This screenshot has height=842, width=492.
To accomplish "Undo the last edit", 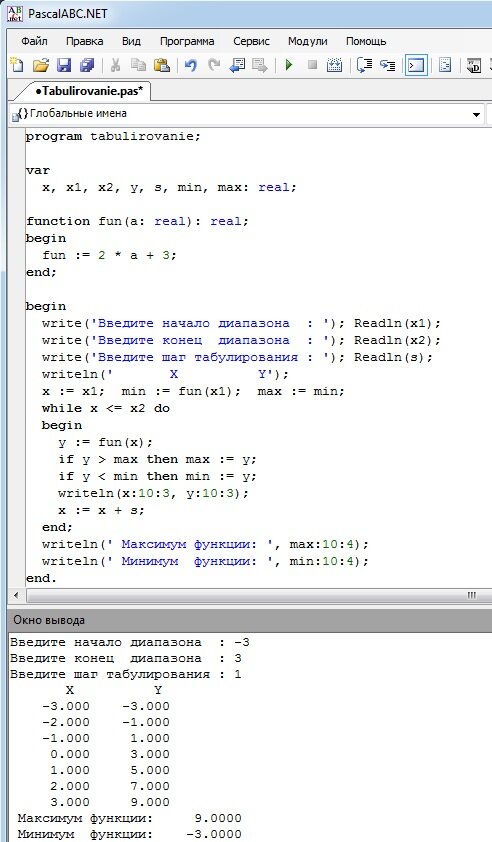I will click(x=190, y=66).
